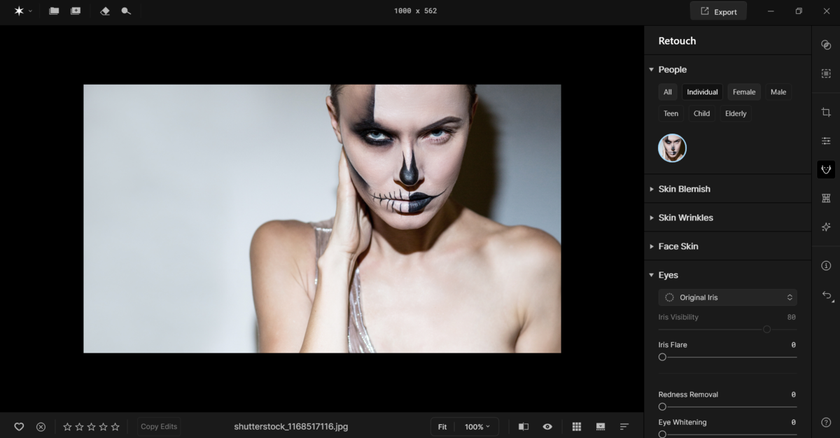Select the Elderly people filter
Viewport: 840px width, 438px height.
[735, 114]
